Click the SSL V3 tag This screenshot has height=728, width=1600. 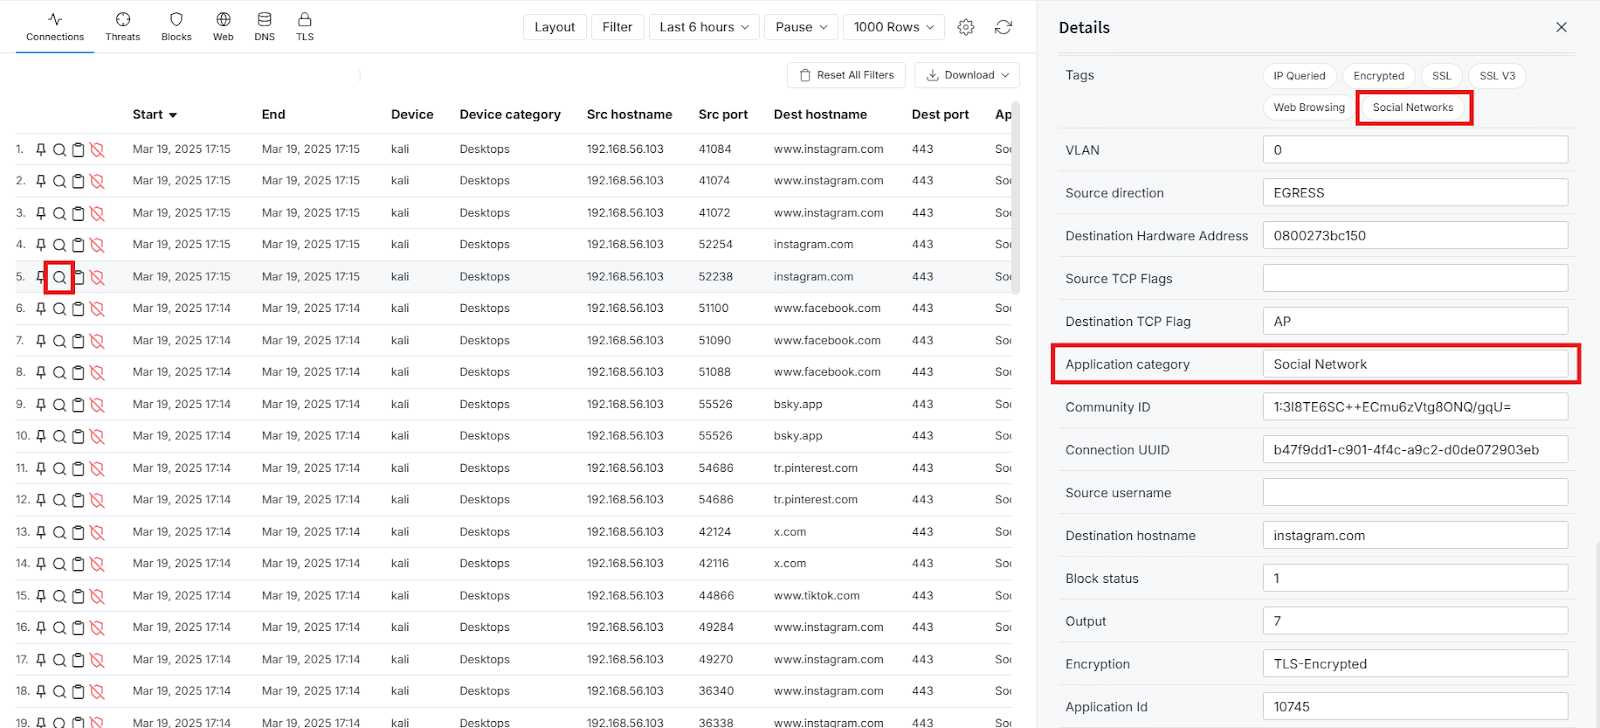point(1497,76)
